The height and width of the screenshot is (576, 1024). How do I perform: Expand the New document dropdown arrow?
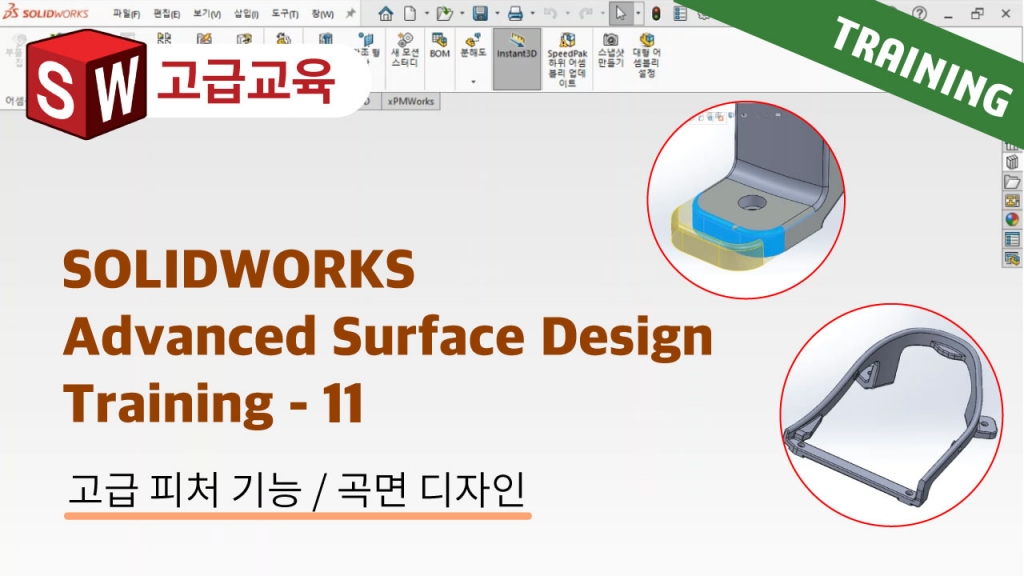tap(427, 13)
